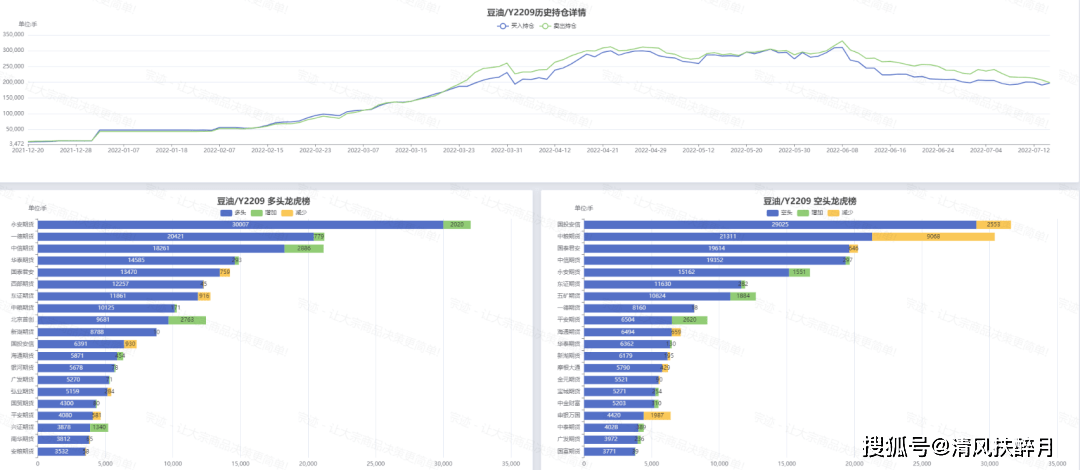
Task: Toggle the 买入持仓 legend in line chart
Action: pyautogui.click(x=503, y=26)
